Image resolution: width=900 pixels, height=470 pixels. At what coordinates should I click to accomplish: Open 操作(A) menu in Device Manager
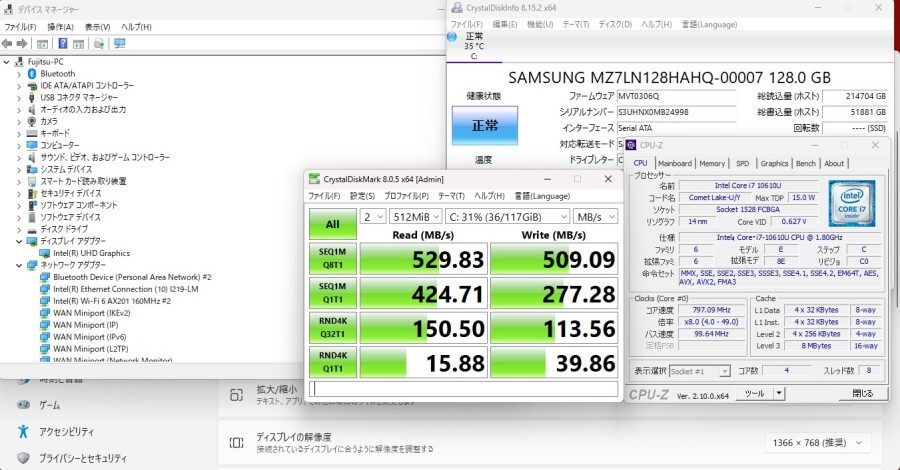pos(60,27)
